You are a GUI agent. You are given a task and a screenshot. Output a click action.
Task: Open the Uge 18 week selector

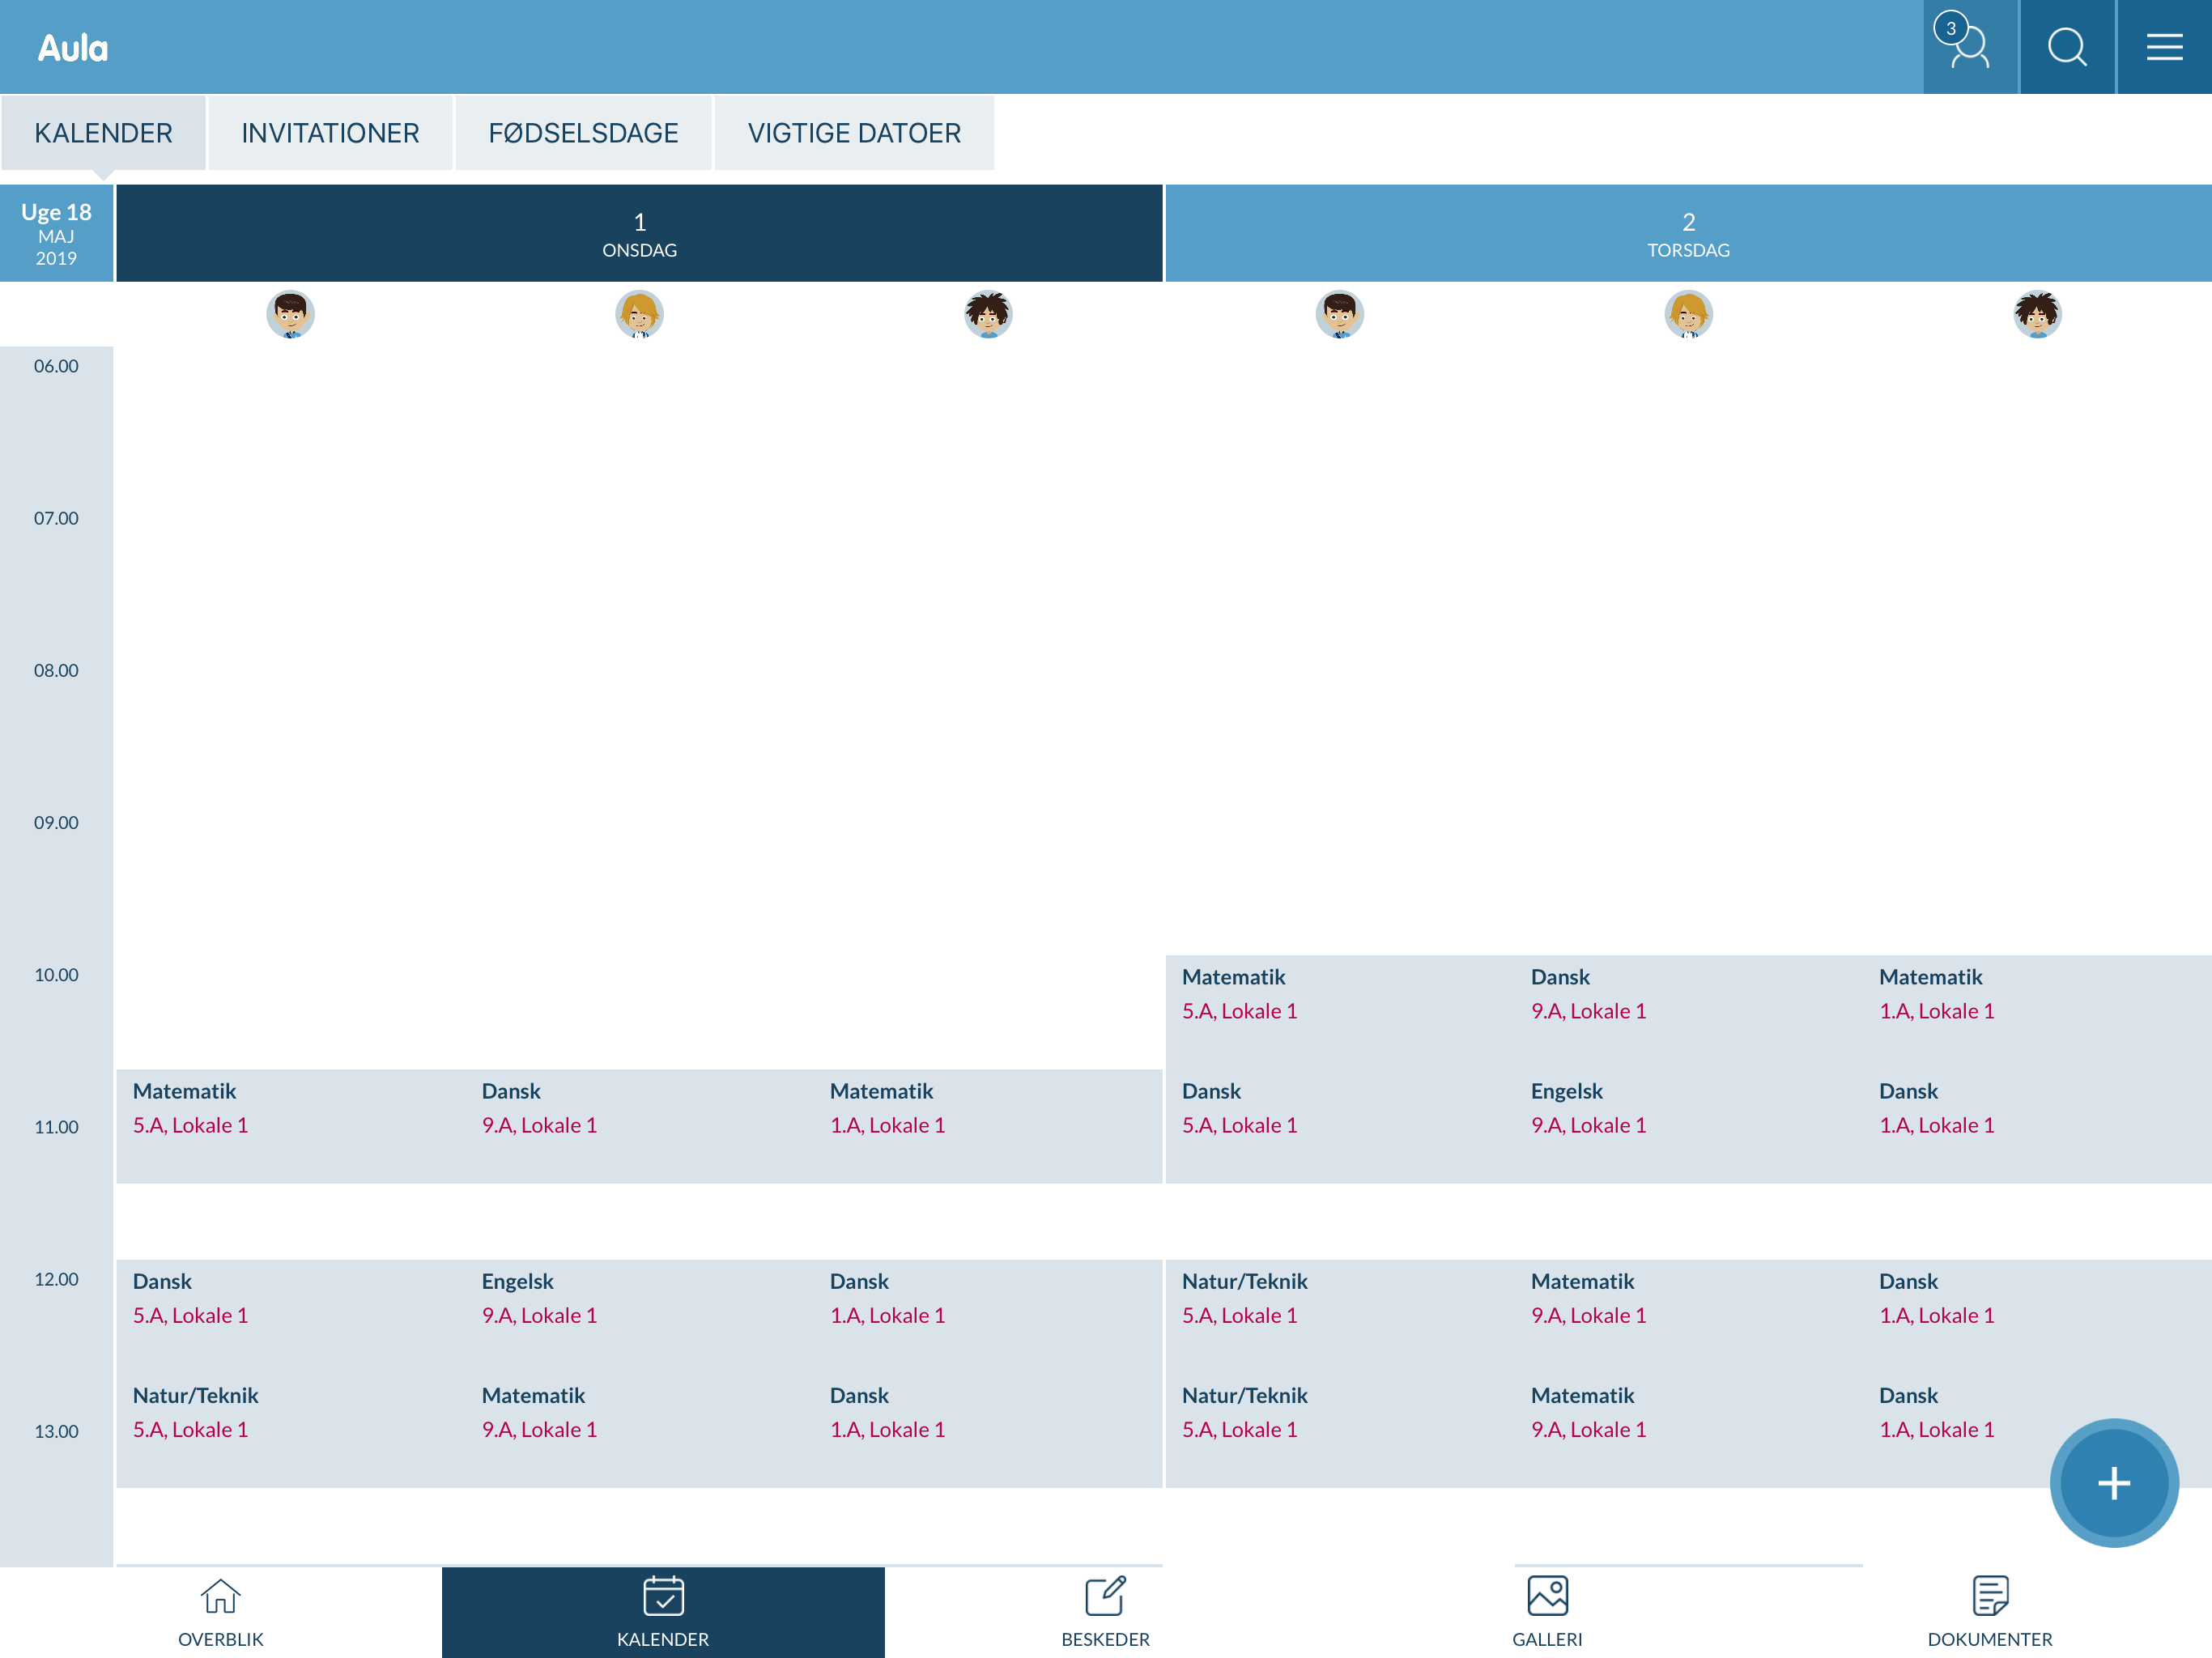pos(56,233)
